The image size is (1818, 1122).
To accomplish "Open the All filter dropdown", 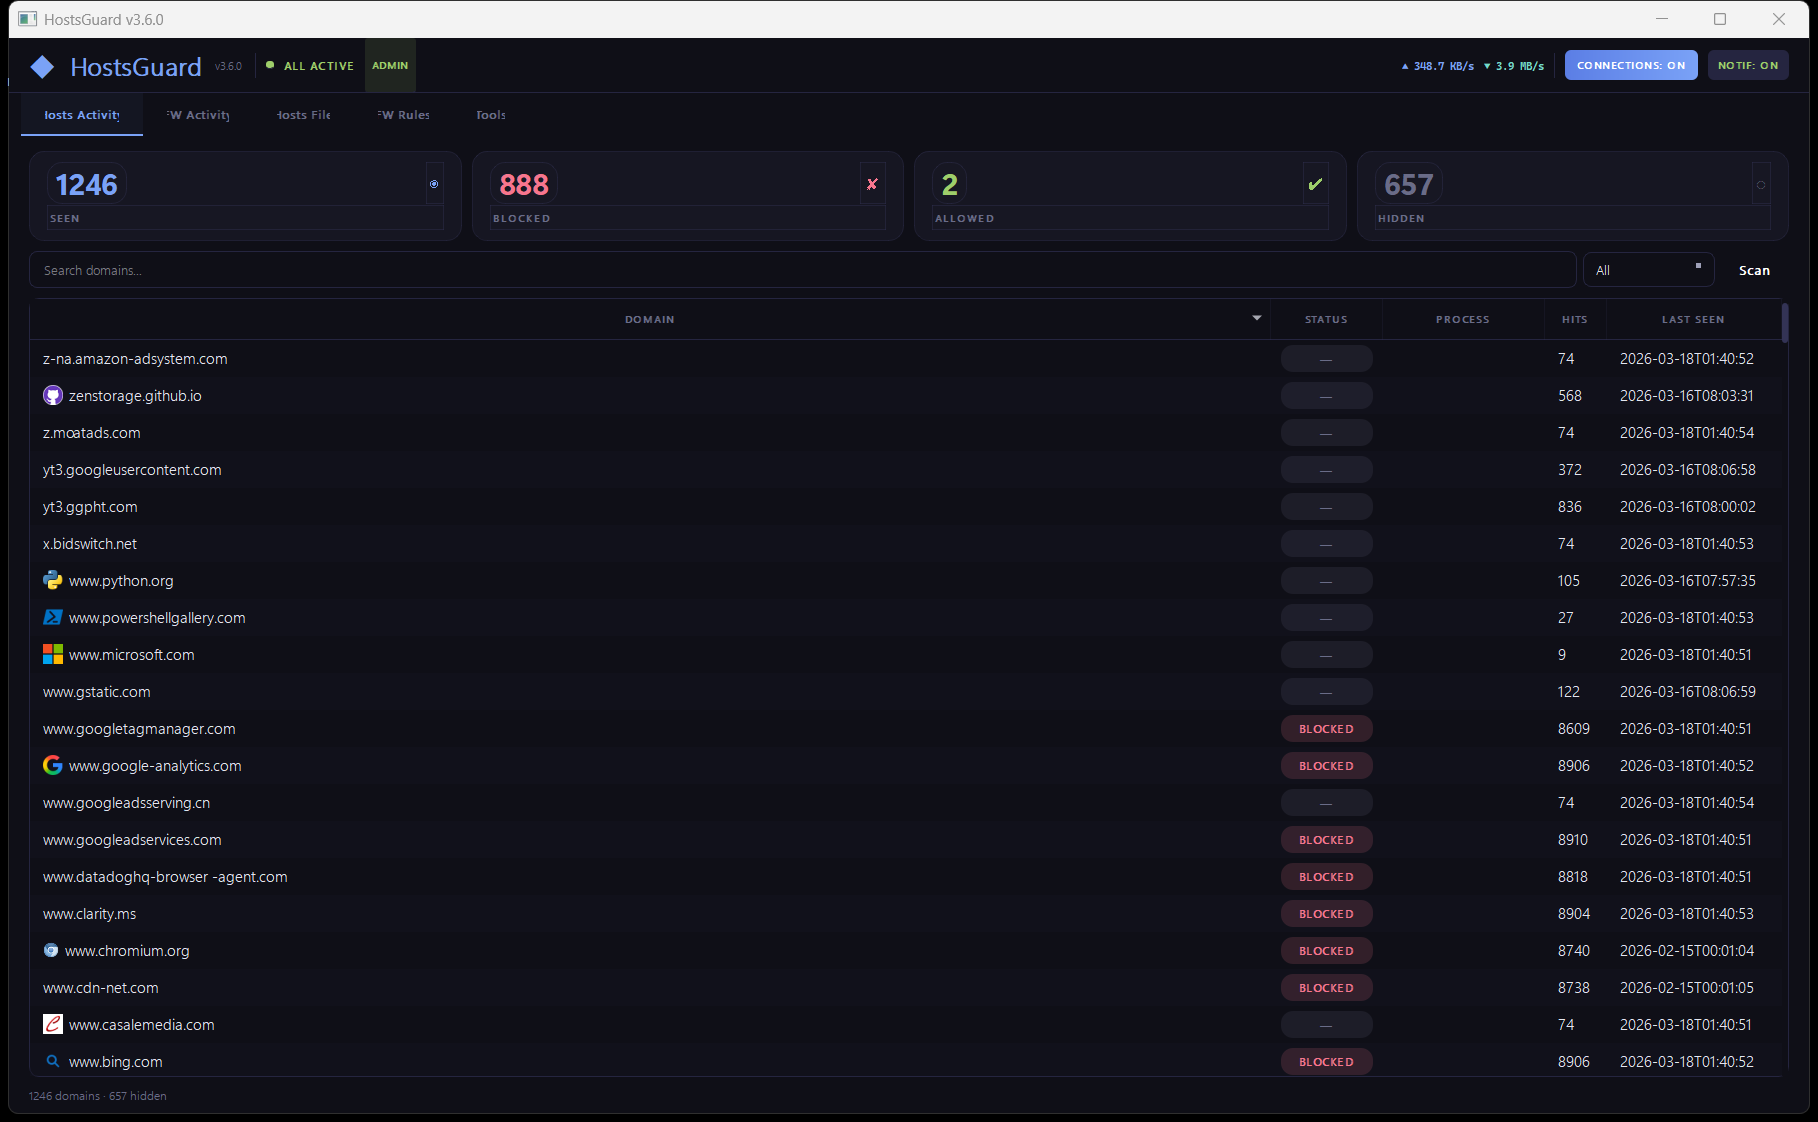I will pyautogui.click(x=1648, y=269).
